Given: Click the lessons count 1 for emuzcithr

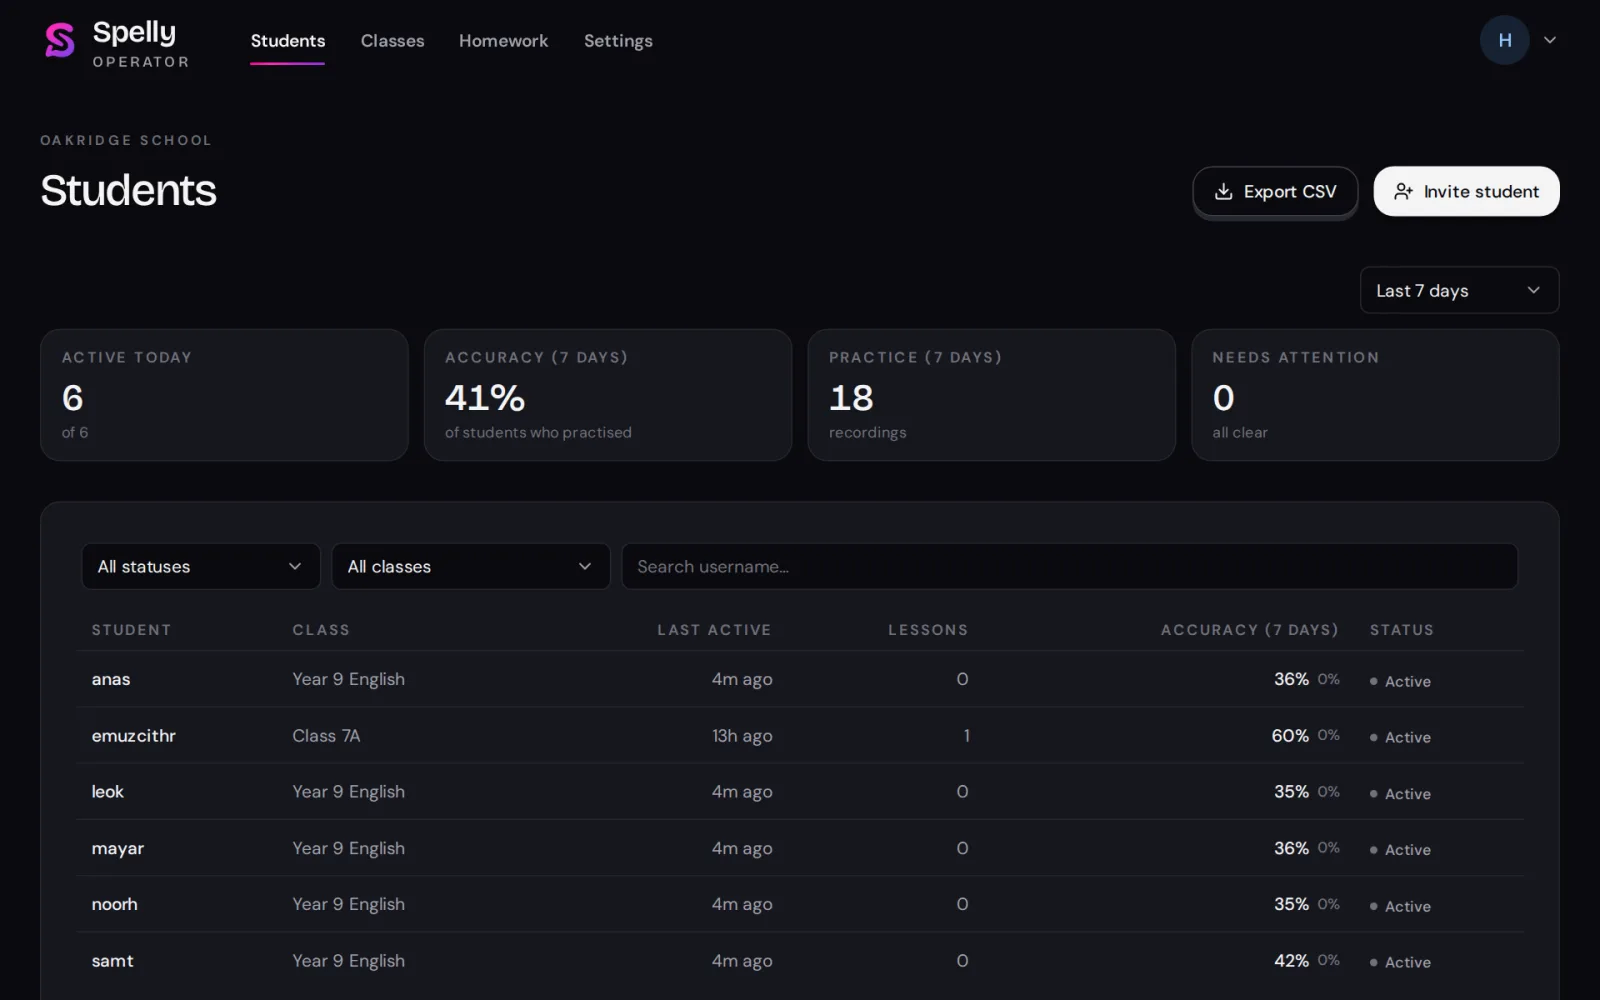Looking at the screenshot, I should click(966, 735).
